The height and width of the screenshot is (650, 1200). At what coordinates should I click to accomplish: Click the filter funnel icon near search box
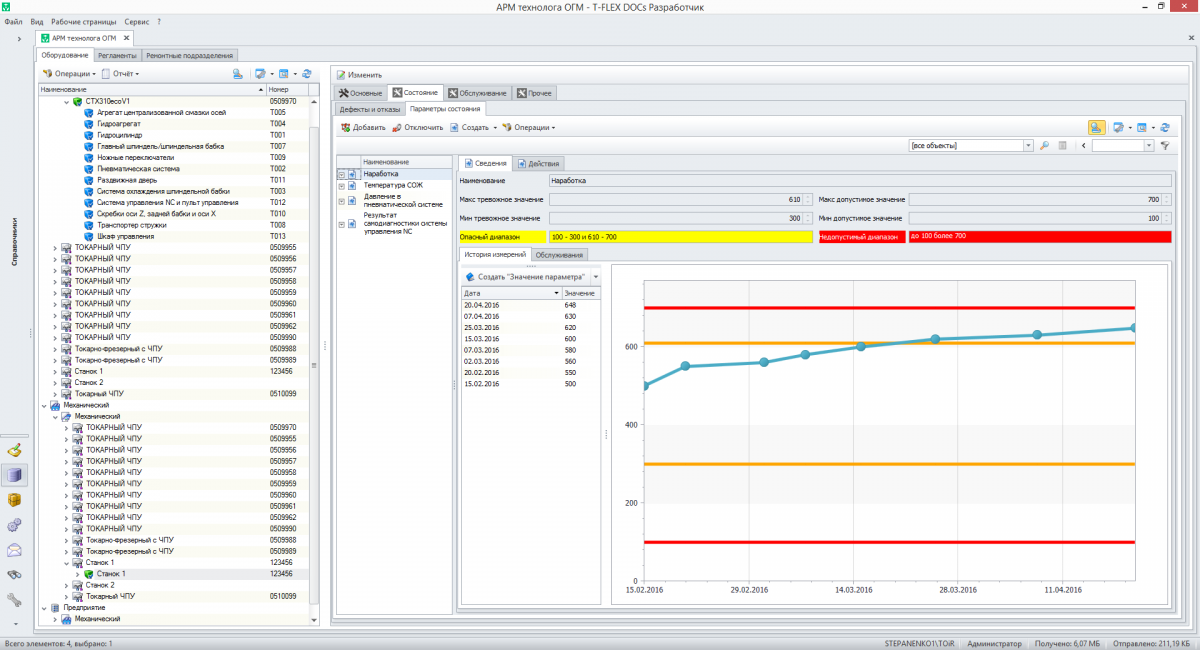point(1164,146)
